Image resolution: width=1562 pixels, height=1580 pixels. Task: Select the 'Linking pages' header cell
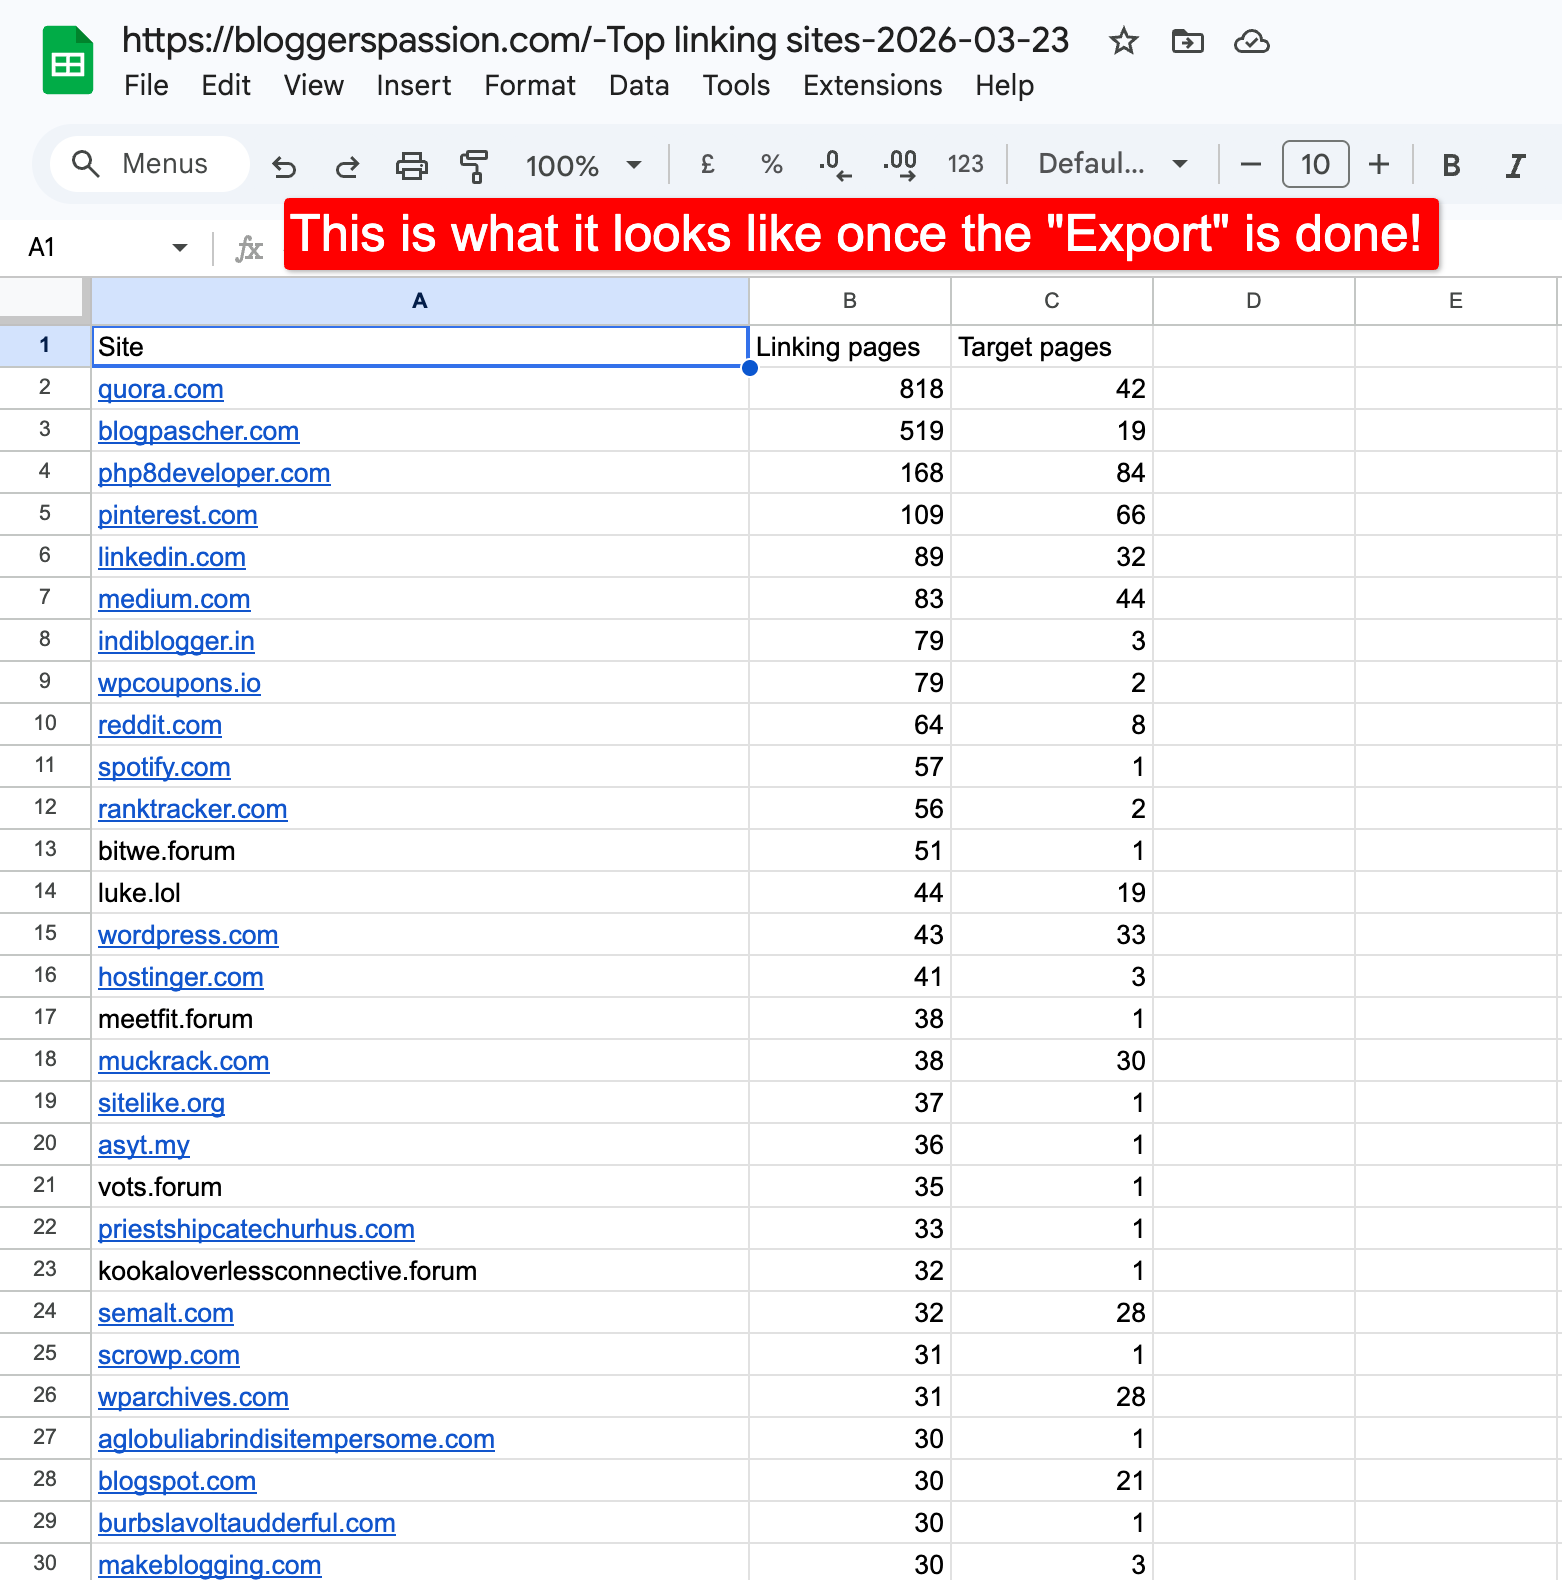850,347
